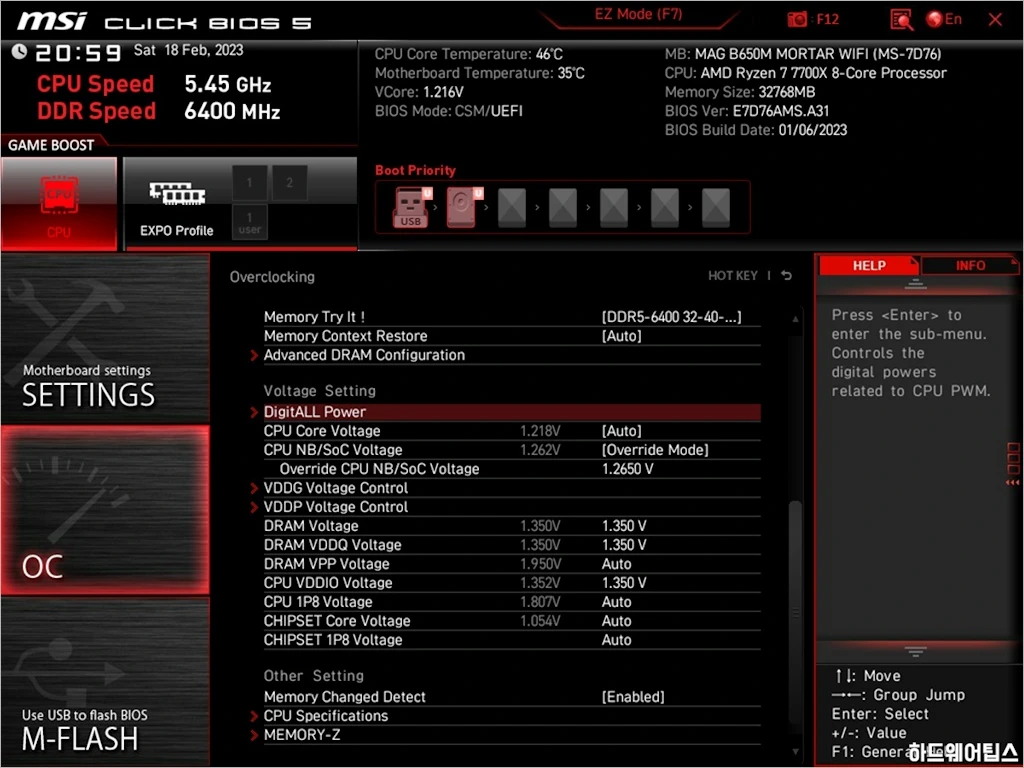Switch to the INFO tab

coord(970,265)
